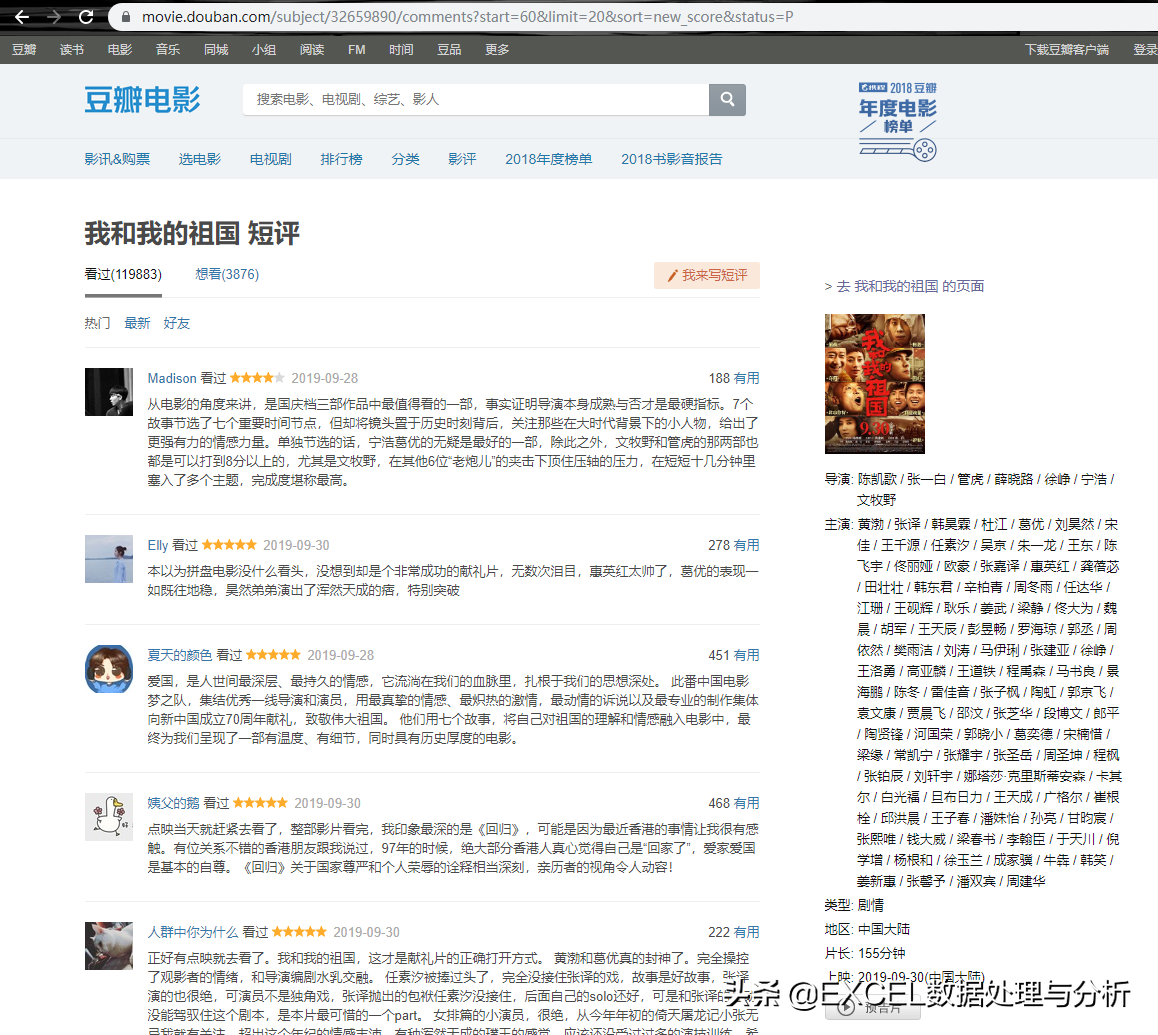Open 夏天的颜色 user profile link
This screenshot has width=1158, height=1035.
click(x=179, y=655)
